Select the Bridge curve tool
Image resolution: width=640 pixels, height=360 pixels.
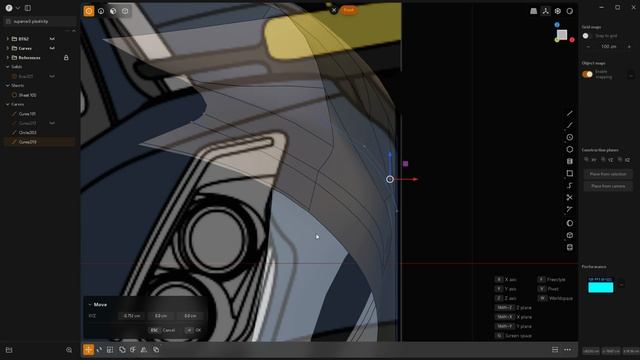point(569,209)
